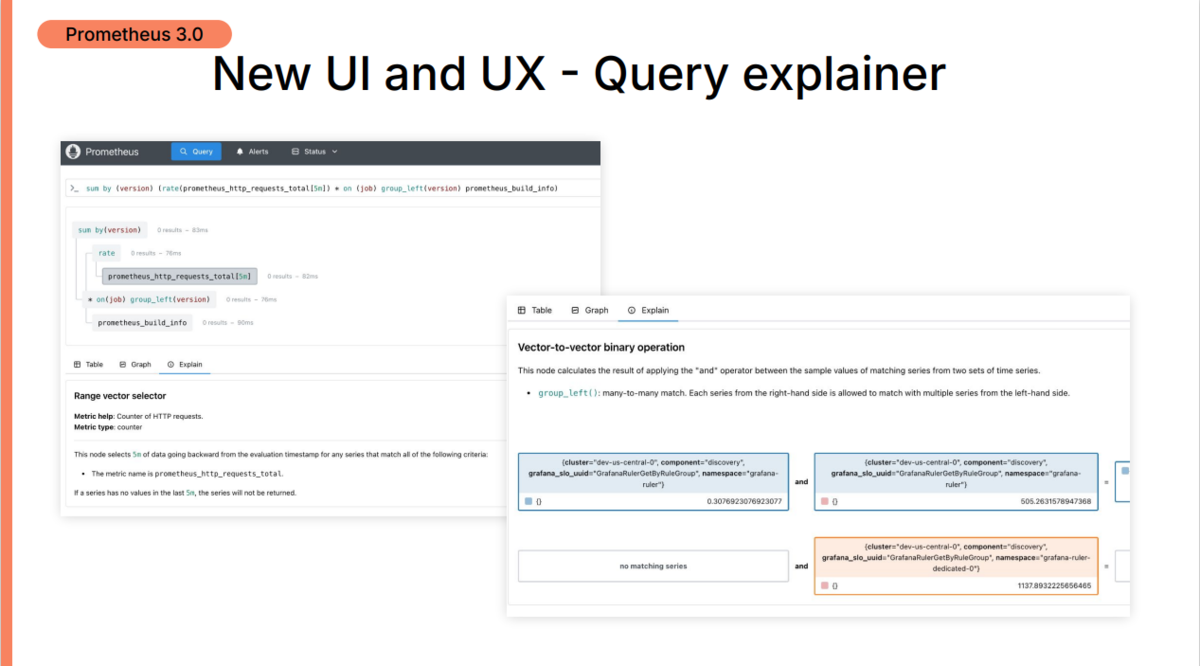Select Explain tab above Range vector selector
1200x666 pixels.
185,365
